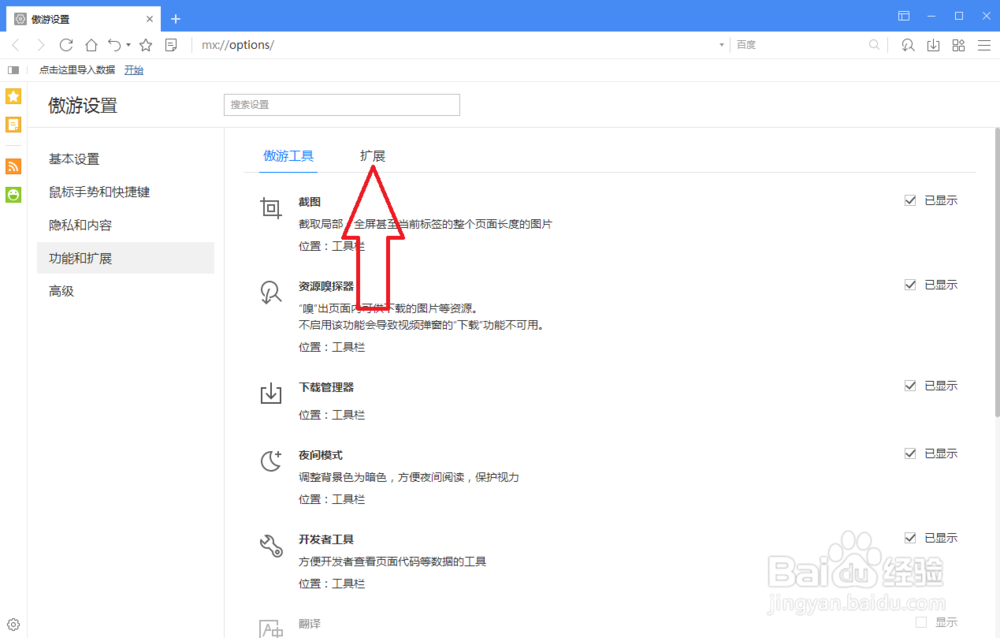Switch to the 傲游工具 tab
The height and width of the screenshot is (638, 1000).
click(288, 156)
